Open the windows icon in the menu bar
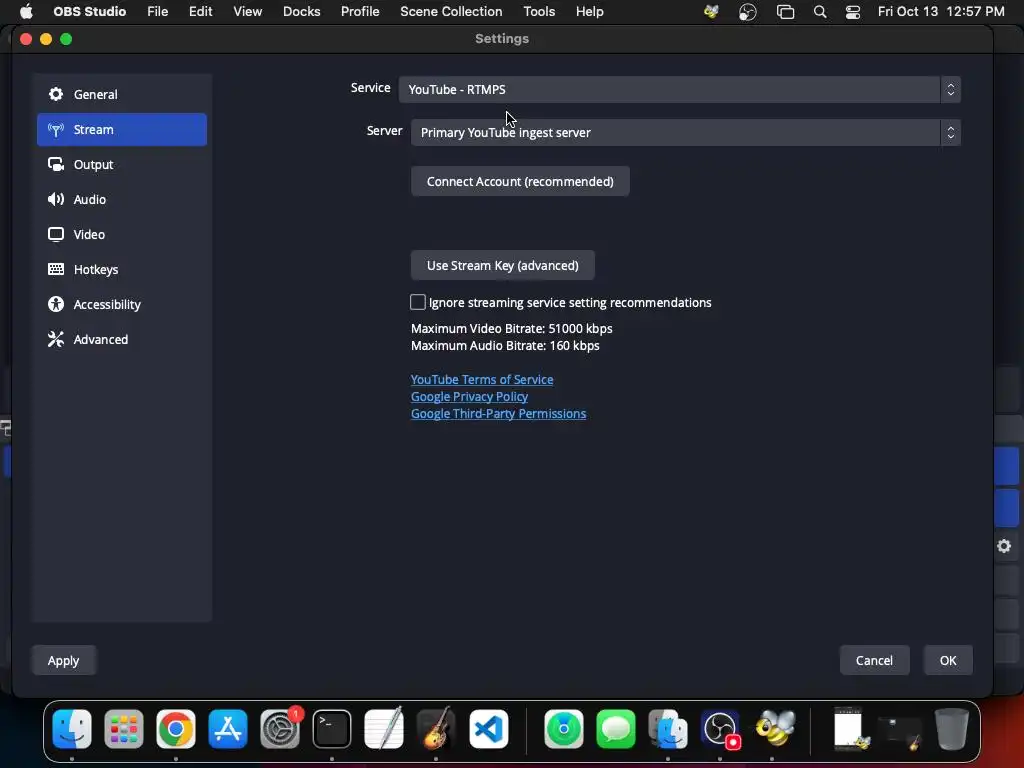Viewport: 1024px width, 768px height. tap(785, 12)
